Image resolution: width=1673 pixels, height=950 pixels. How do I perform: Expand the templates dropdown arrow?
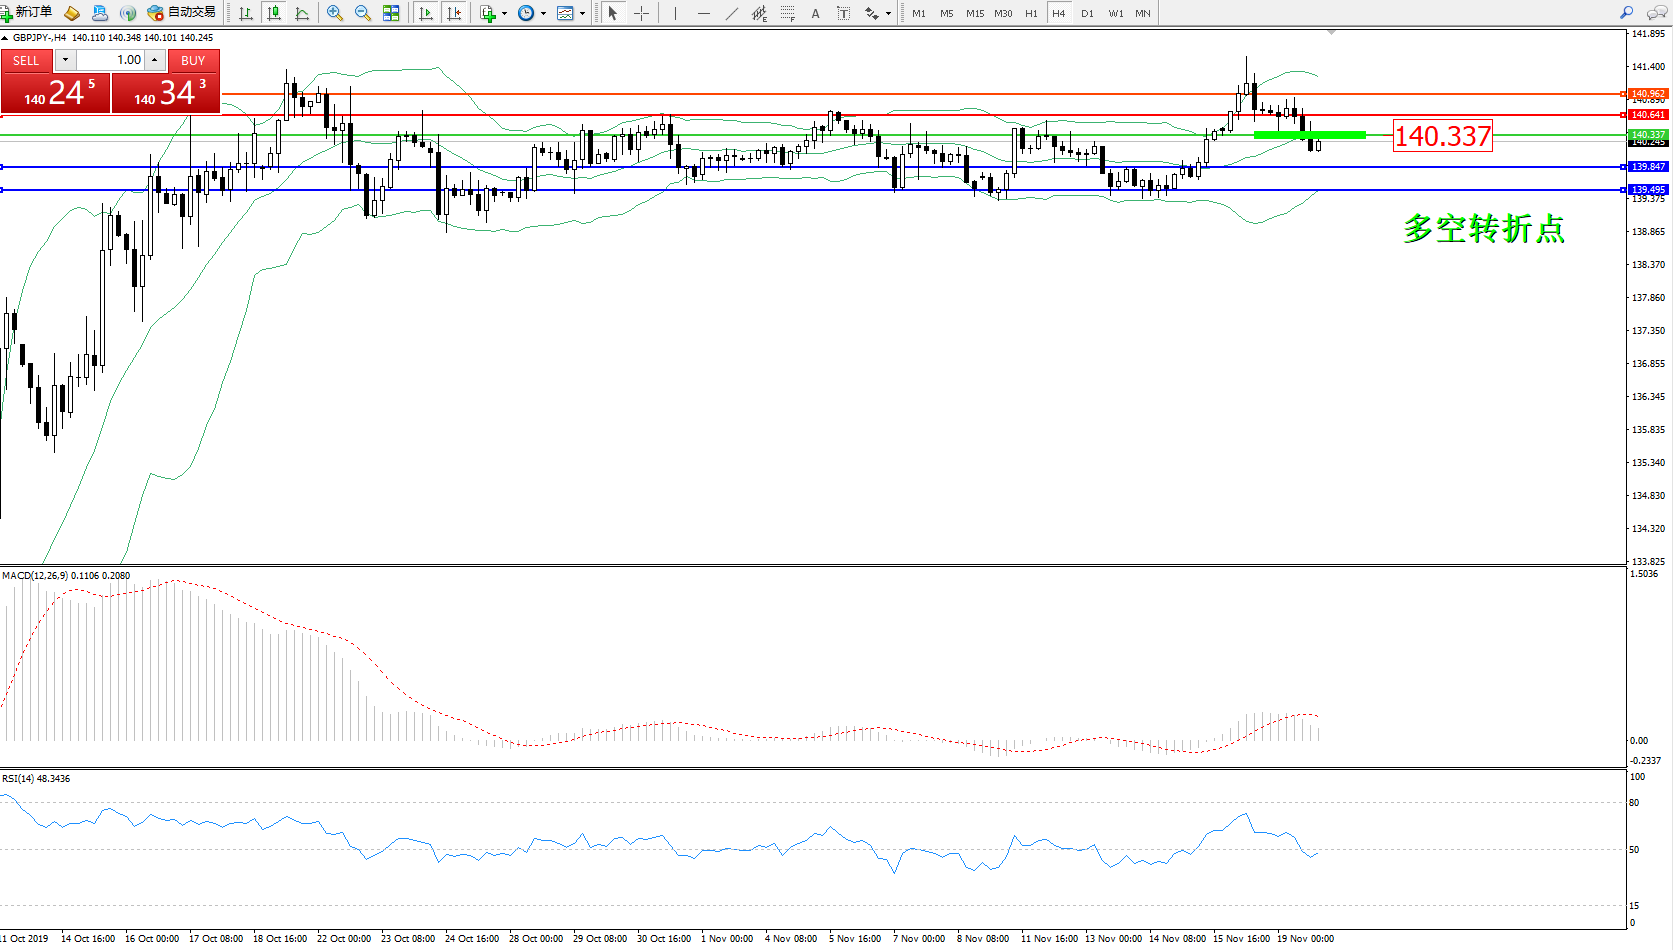click(x=582, y=14)
